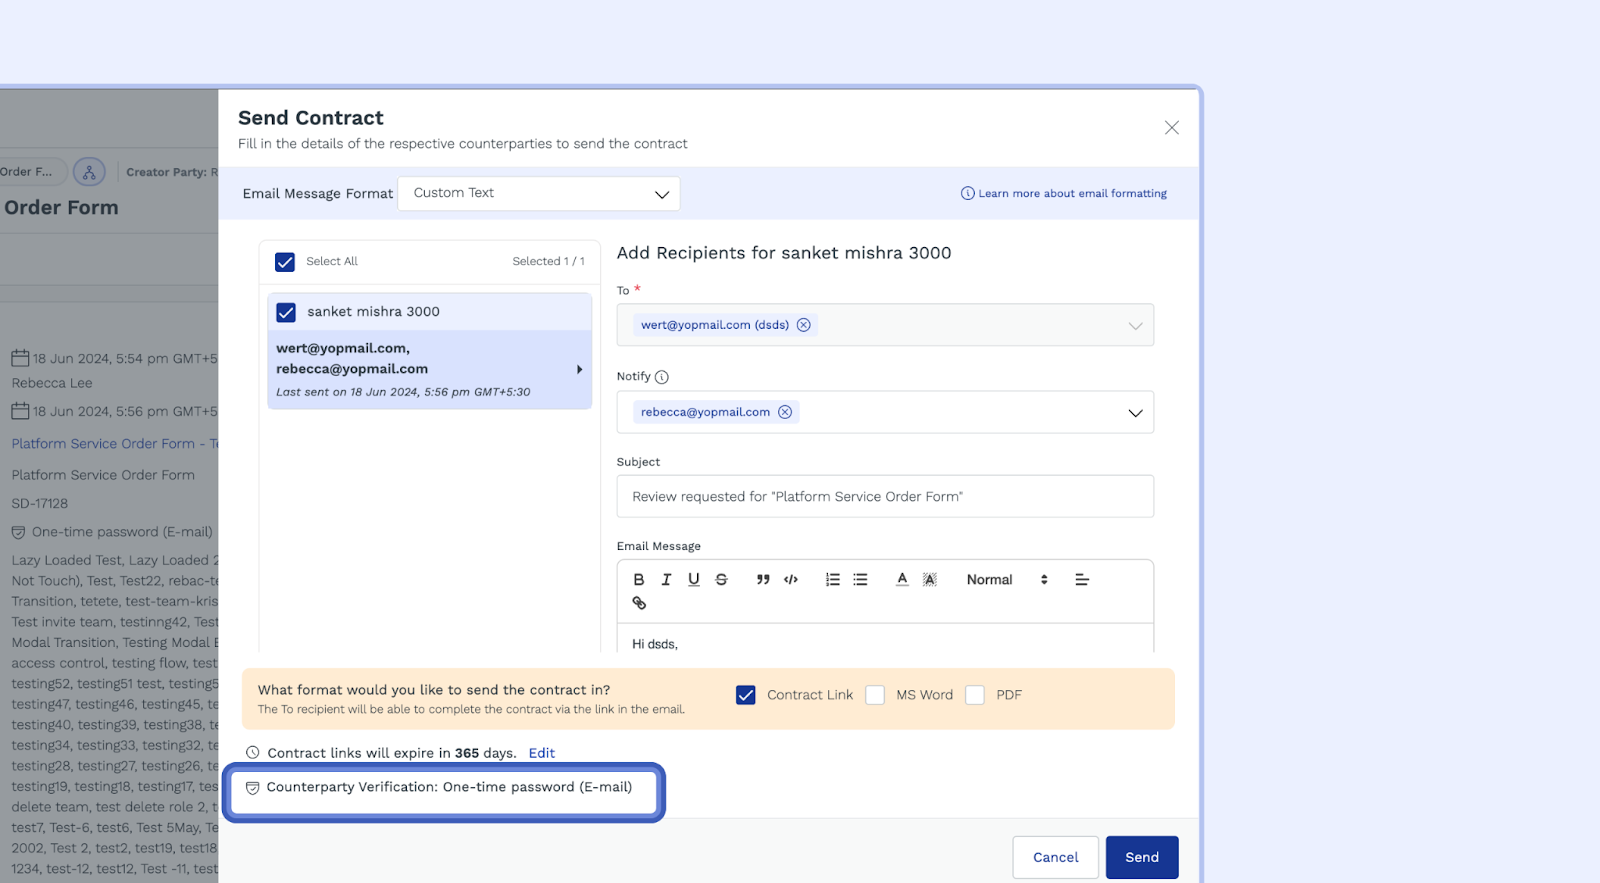Apply strikethrough formatting
1600x883 pixels.
click(721, 580)
